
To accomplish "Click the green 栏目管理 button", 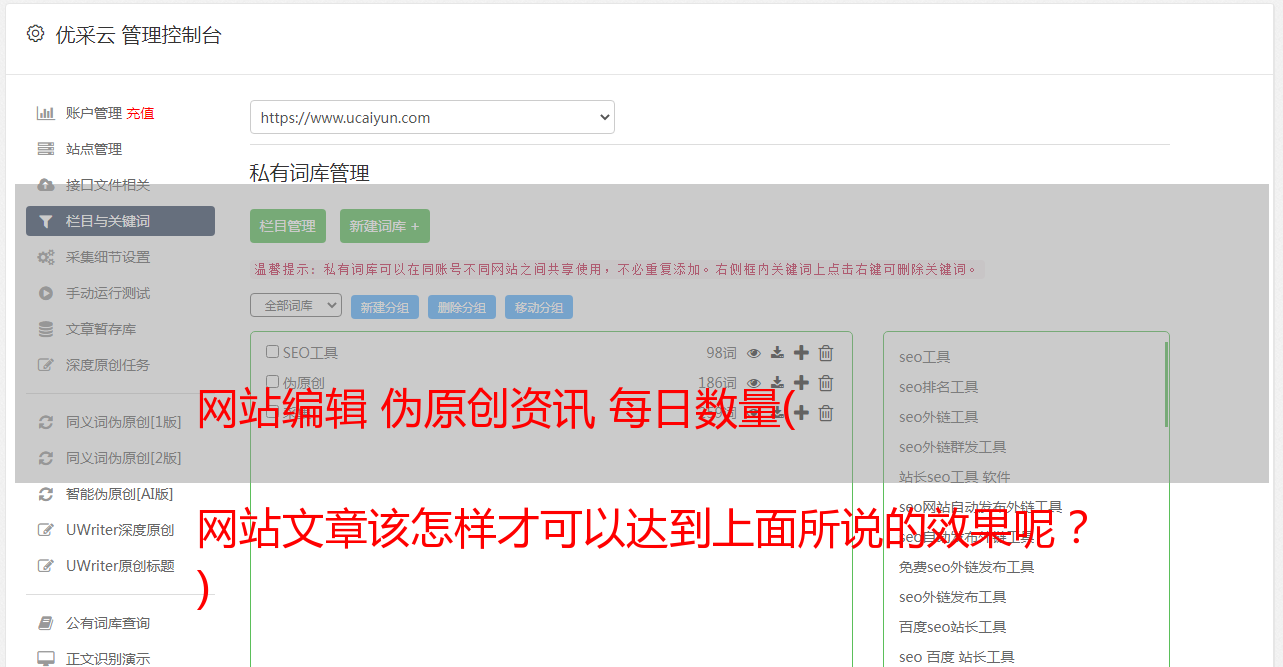I will point(288,226).
